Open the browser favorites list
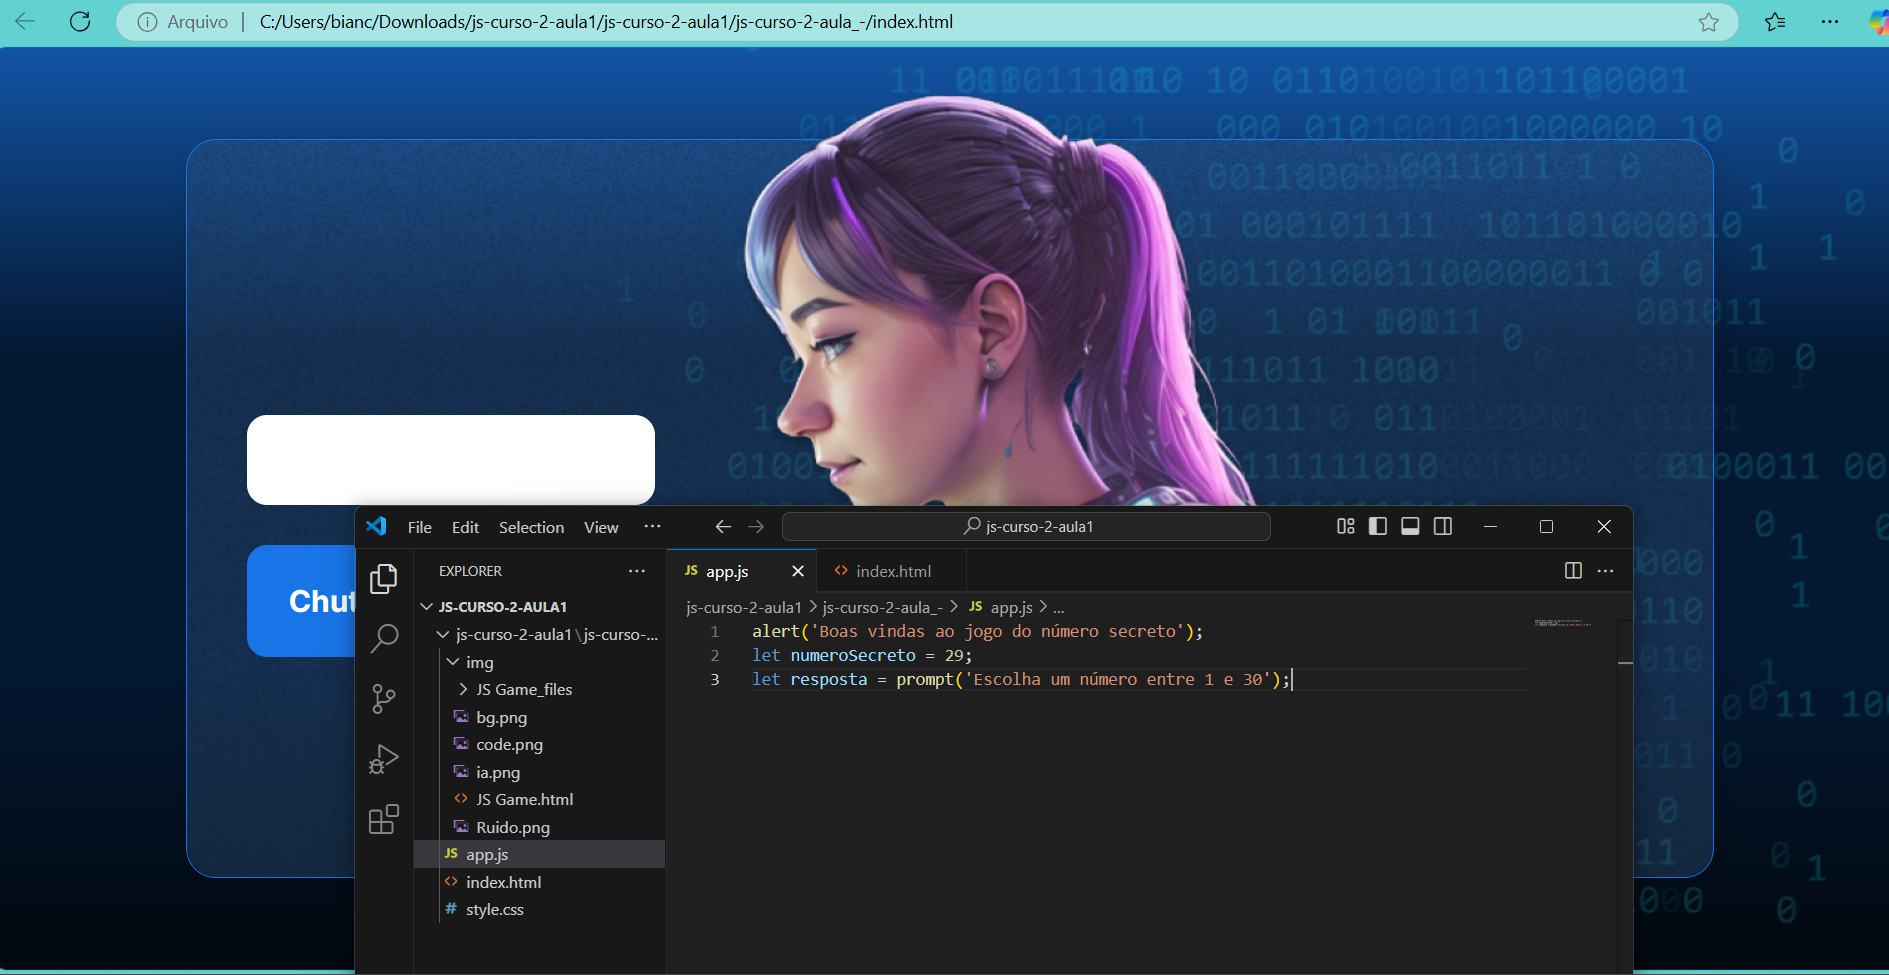 [x=1776, y=22]
